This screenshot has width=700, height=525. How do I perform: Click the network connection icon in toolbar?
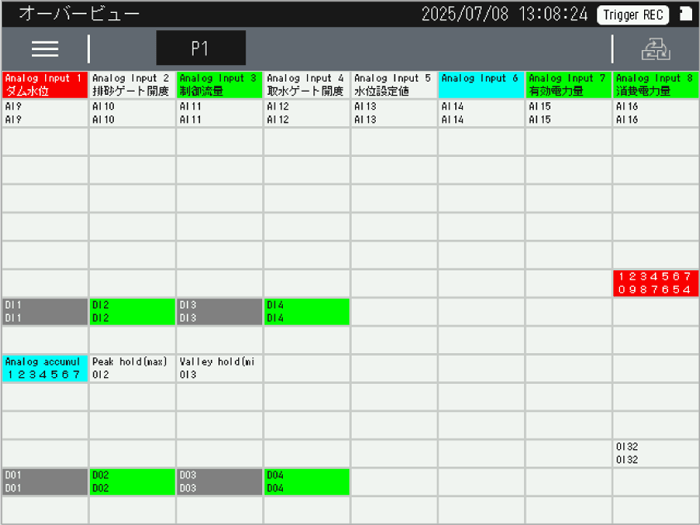tap(655, 49)
